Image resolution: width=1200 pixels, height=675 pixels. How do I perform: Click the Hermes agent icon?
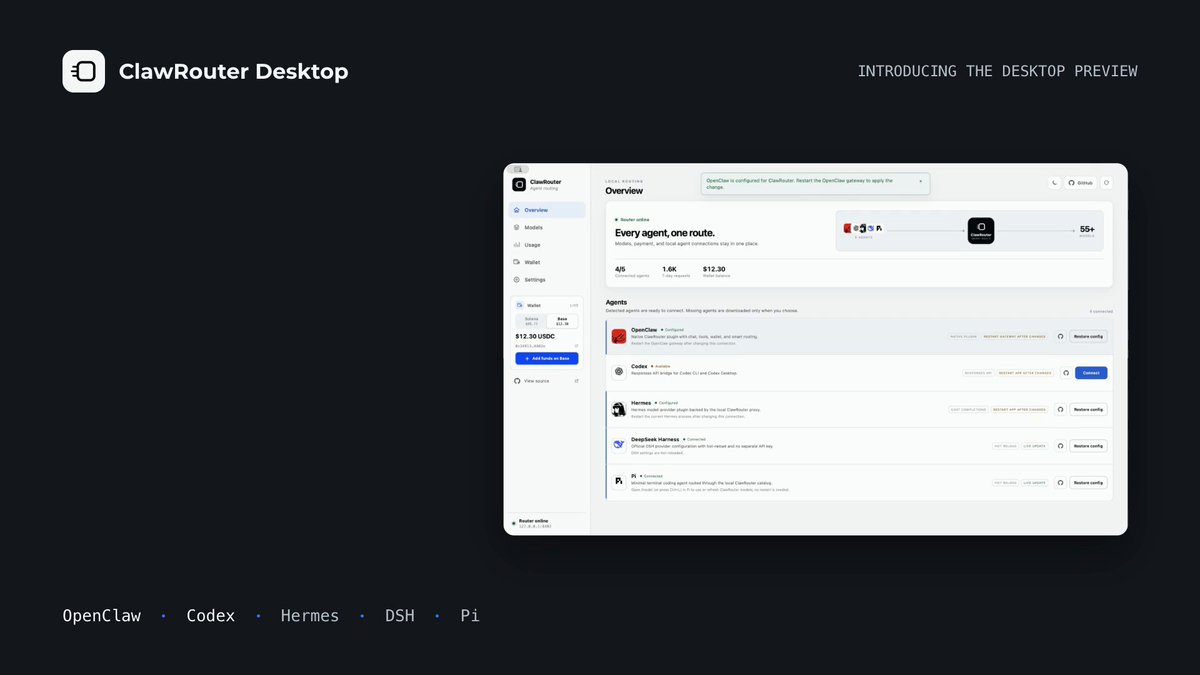coord(619,409)
